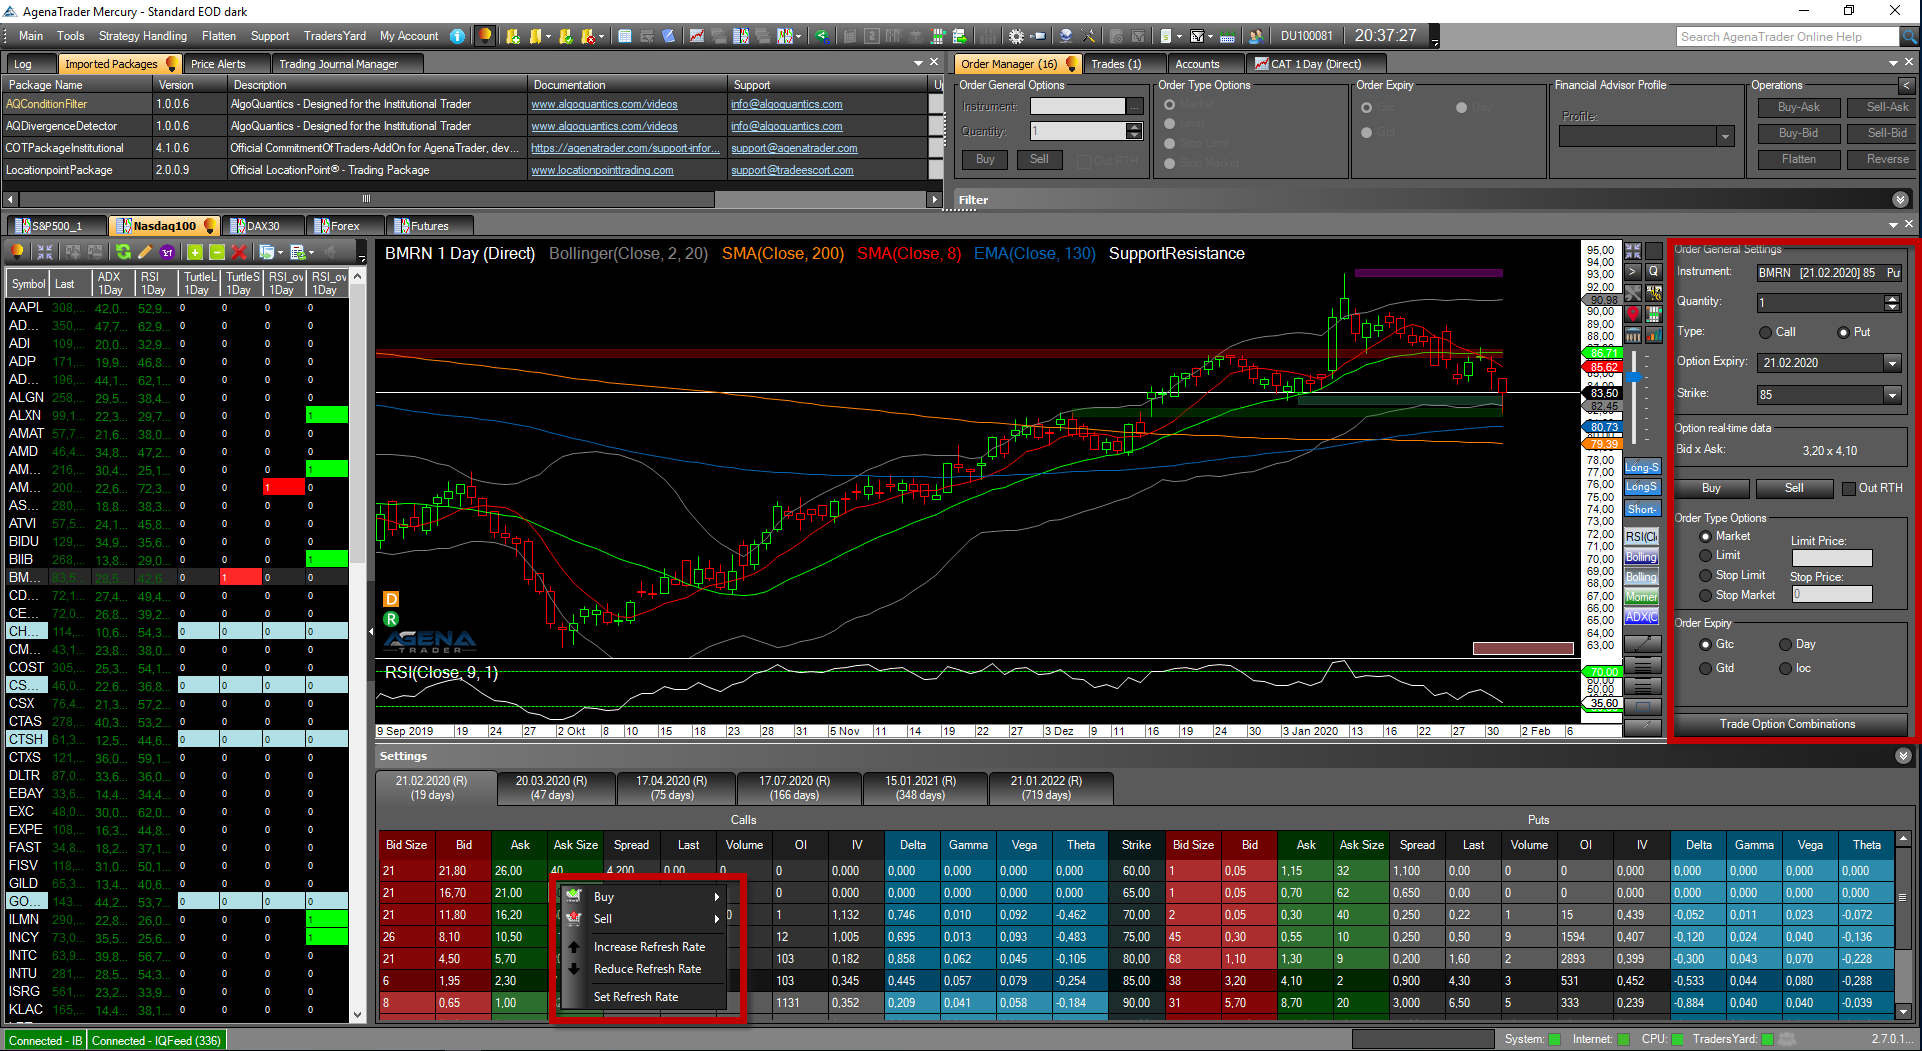Screen dimensions: 1922x1051
Task: Click the rectangle drawing tool beside chart
Action: [1643, 706]
